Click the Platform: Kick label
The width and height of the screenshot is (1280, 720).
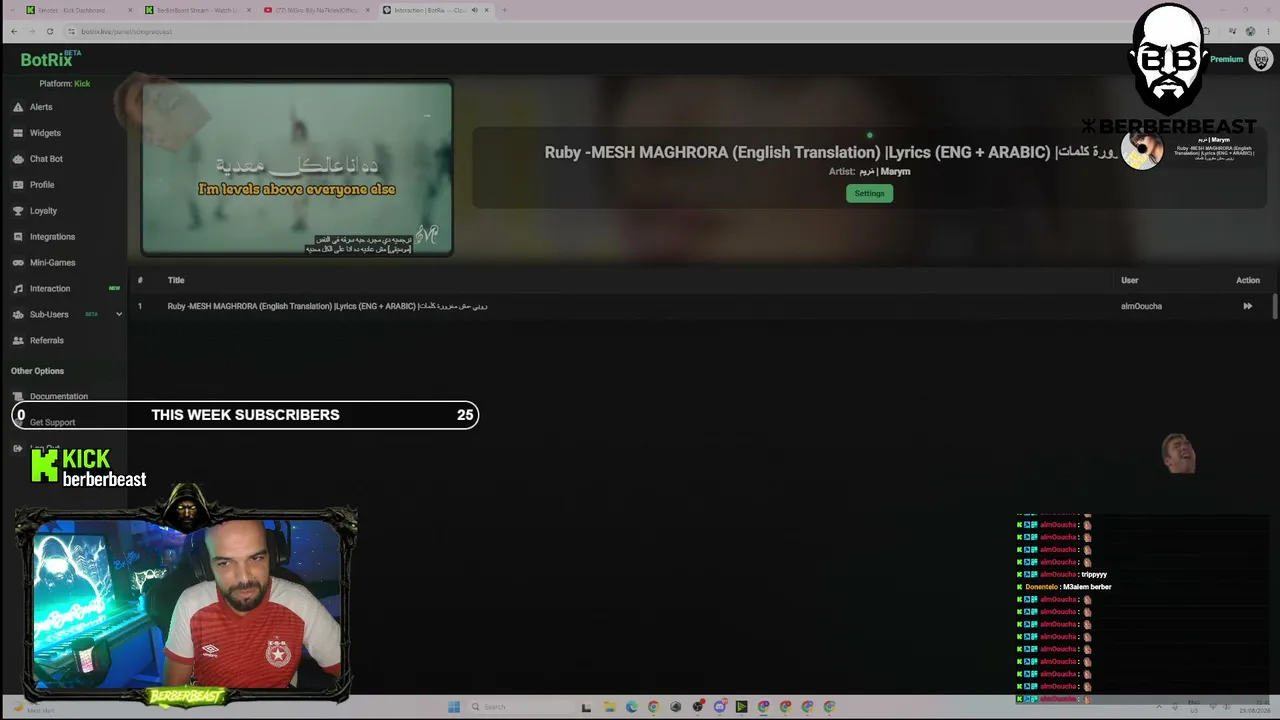click(64, 83)
